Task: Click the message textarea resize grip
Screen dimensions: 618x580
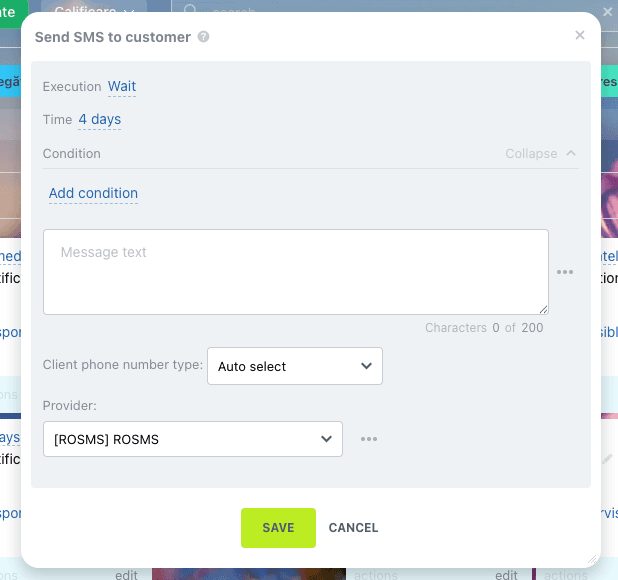Action: tap(543, 309)
